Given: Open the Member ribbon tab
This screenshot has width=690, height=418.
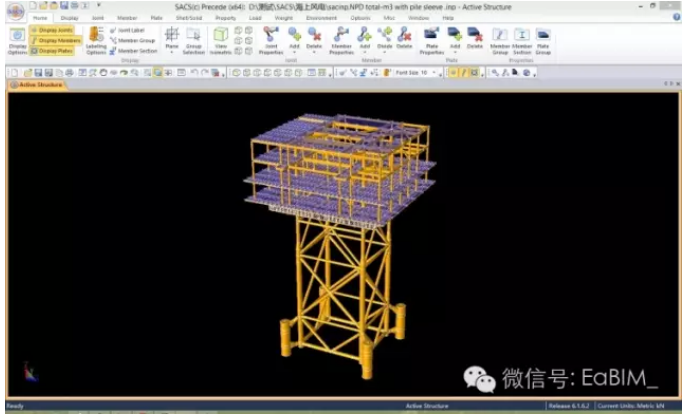Looking at the screenshot, I should (127, 18).
